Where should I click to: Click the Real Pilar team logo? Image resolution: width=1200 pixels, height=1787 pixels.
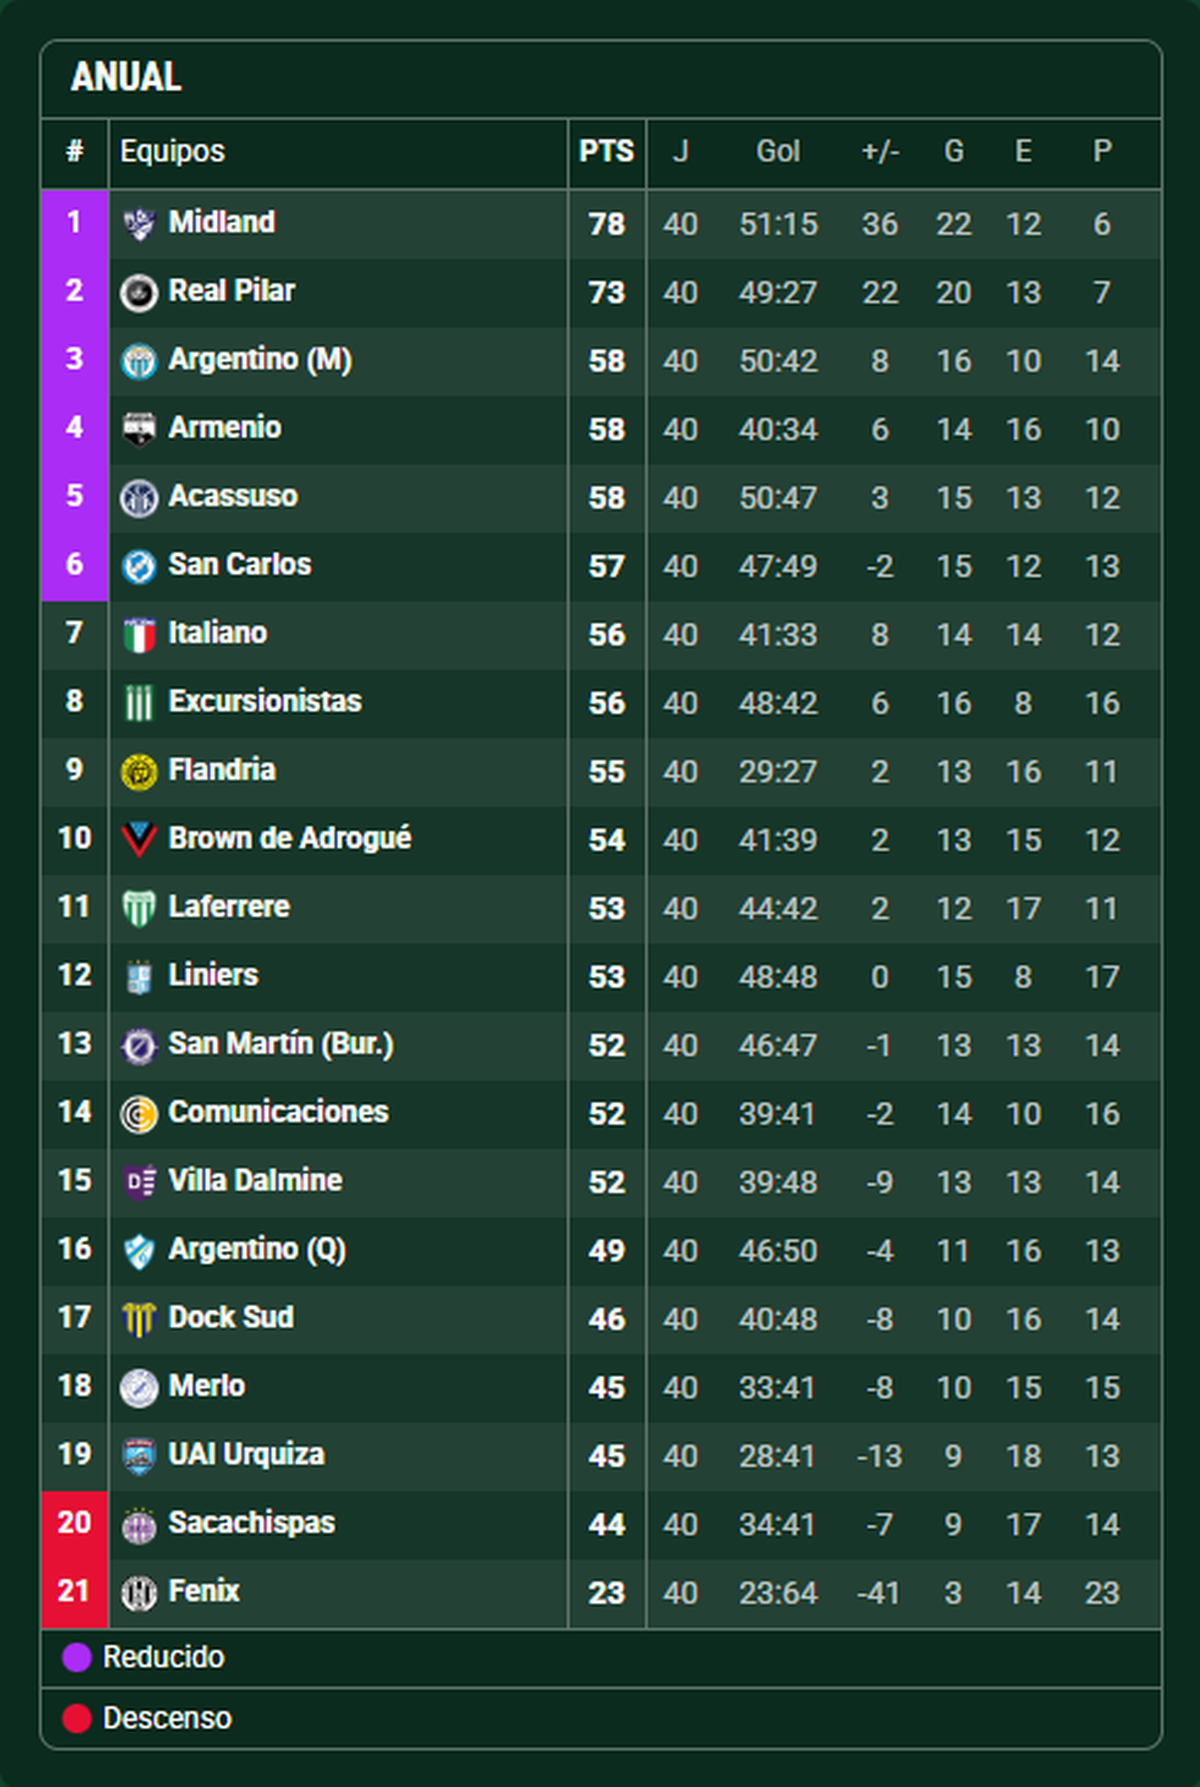pos(139,293)
